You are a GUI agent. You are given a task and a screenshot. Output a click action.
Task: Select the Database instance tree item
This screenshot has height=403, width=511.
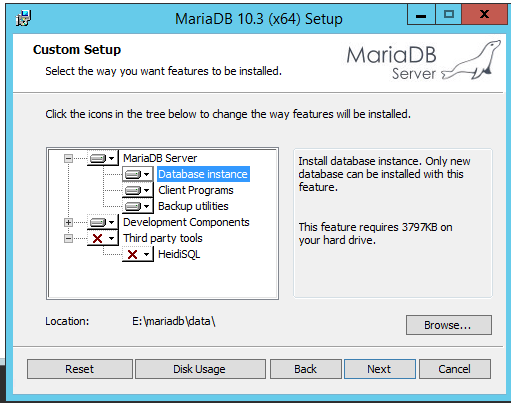click(203, 174)
